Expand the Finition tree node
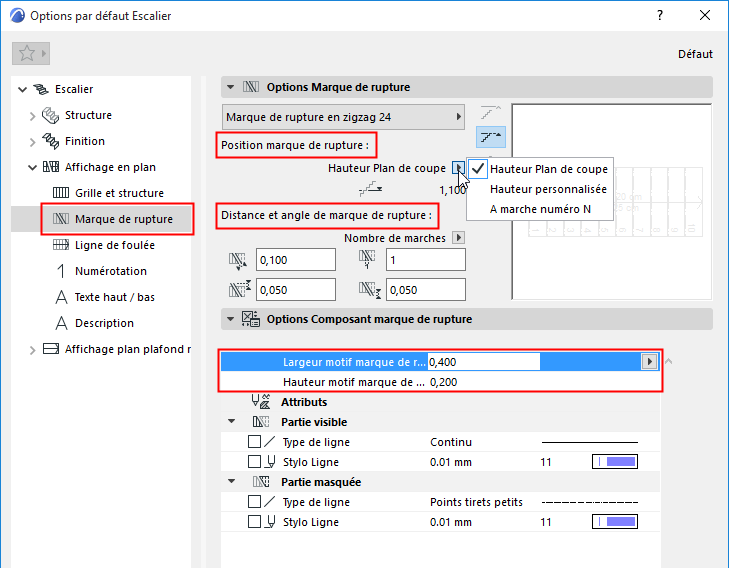 (x=33, y=142)
